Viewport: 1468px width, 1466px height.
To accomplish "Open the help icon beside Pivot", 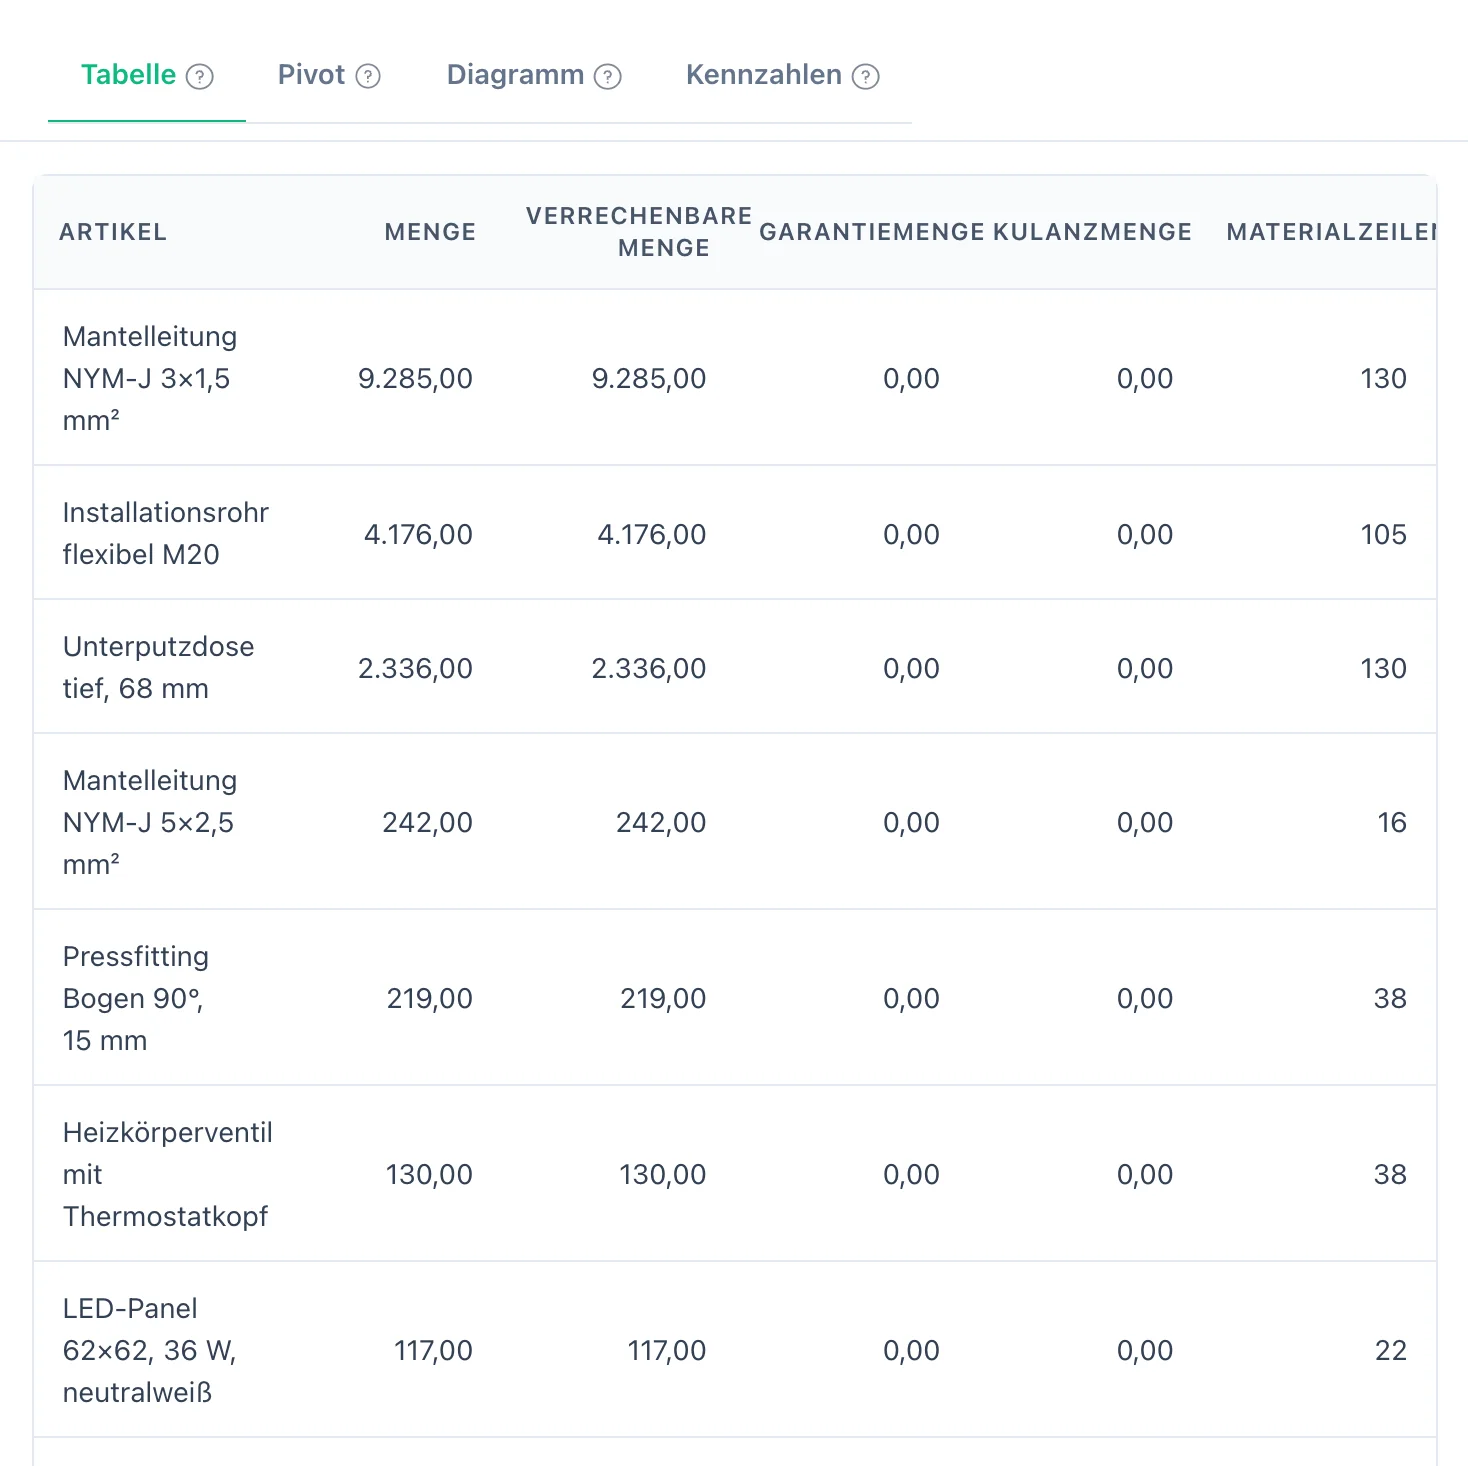I will 368,76.
